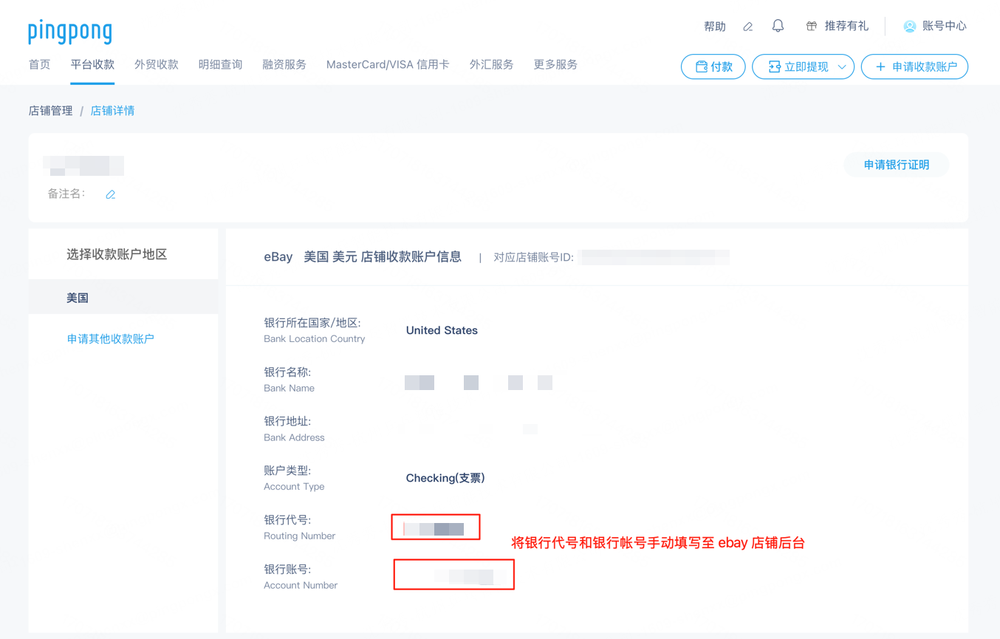Click the notification bell icon

pyautogui.click(x=778, y=26)
